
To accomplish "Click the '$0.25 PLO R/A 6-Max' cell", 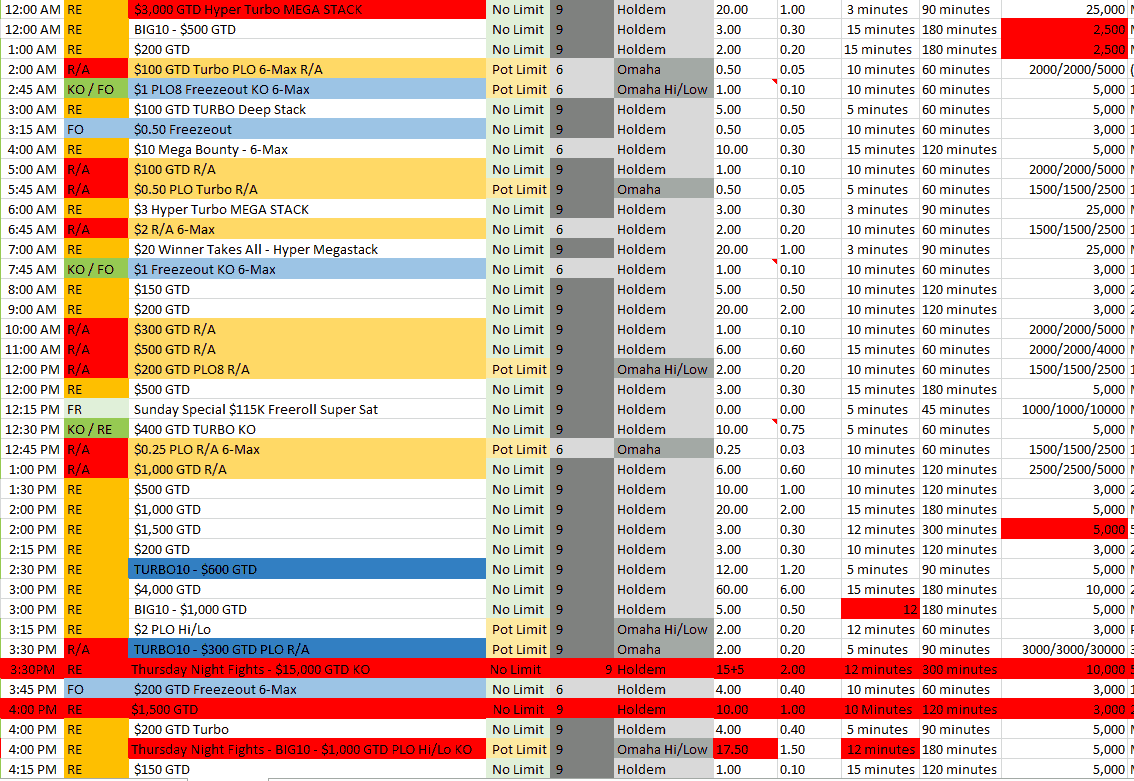I will tap(307, 450).
